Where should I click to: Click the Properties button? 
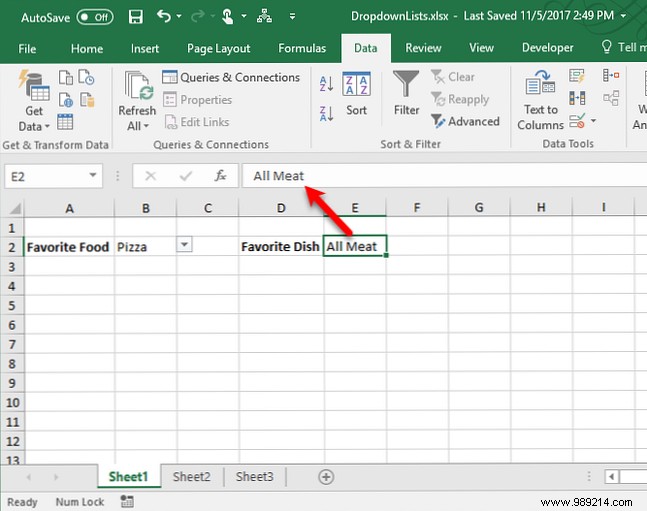coord(198,100)
